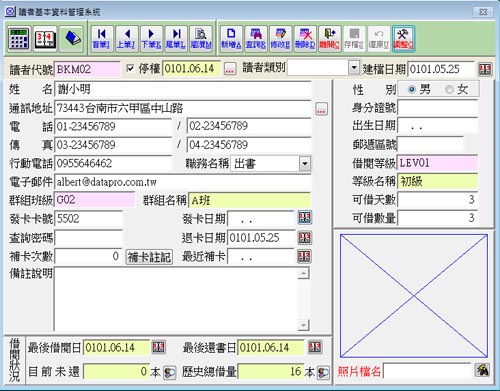Click fax field 03-23456789
This screenshot has width=500, height=391.
pos(113,145)
